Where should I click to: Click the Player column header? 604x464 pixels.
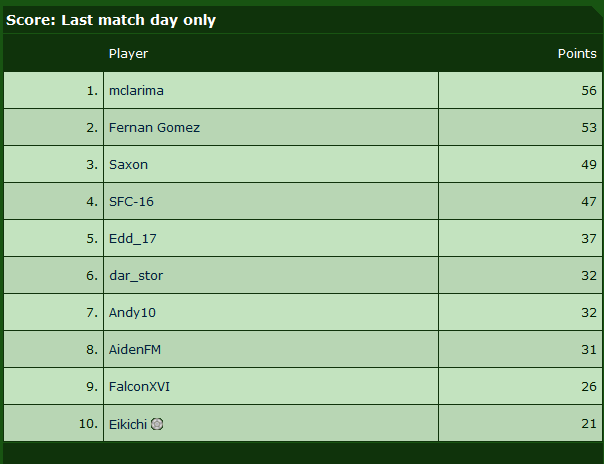pyautogui.click(x=128, y=54)
